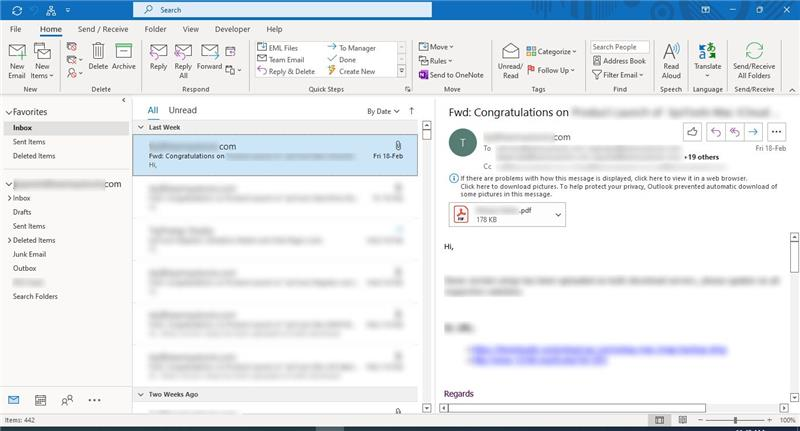The height and width of the screenshot is (431, 800).
Task: Forward using reading pane arrow
Action: (x=753, y=132)
